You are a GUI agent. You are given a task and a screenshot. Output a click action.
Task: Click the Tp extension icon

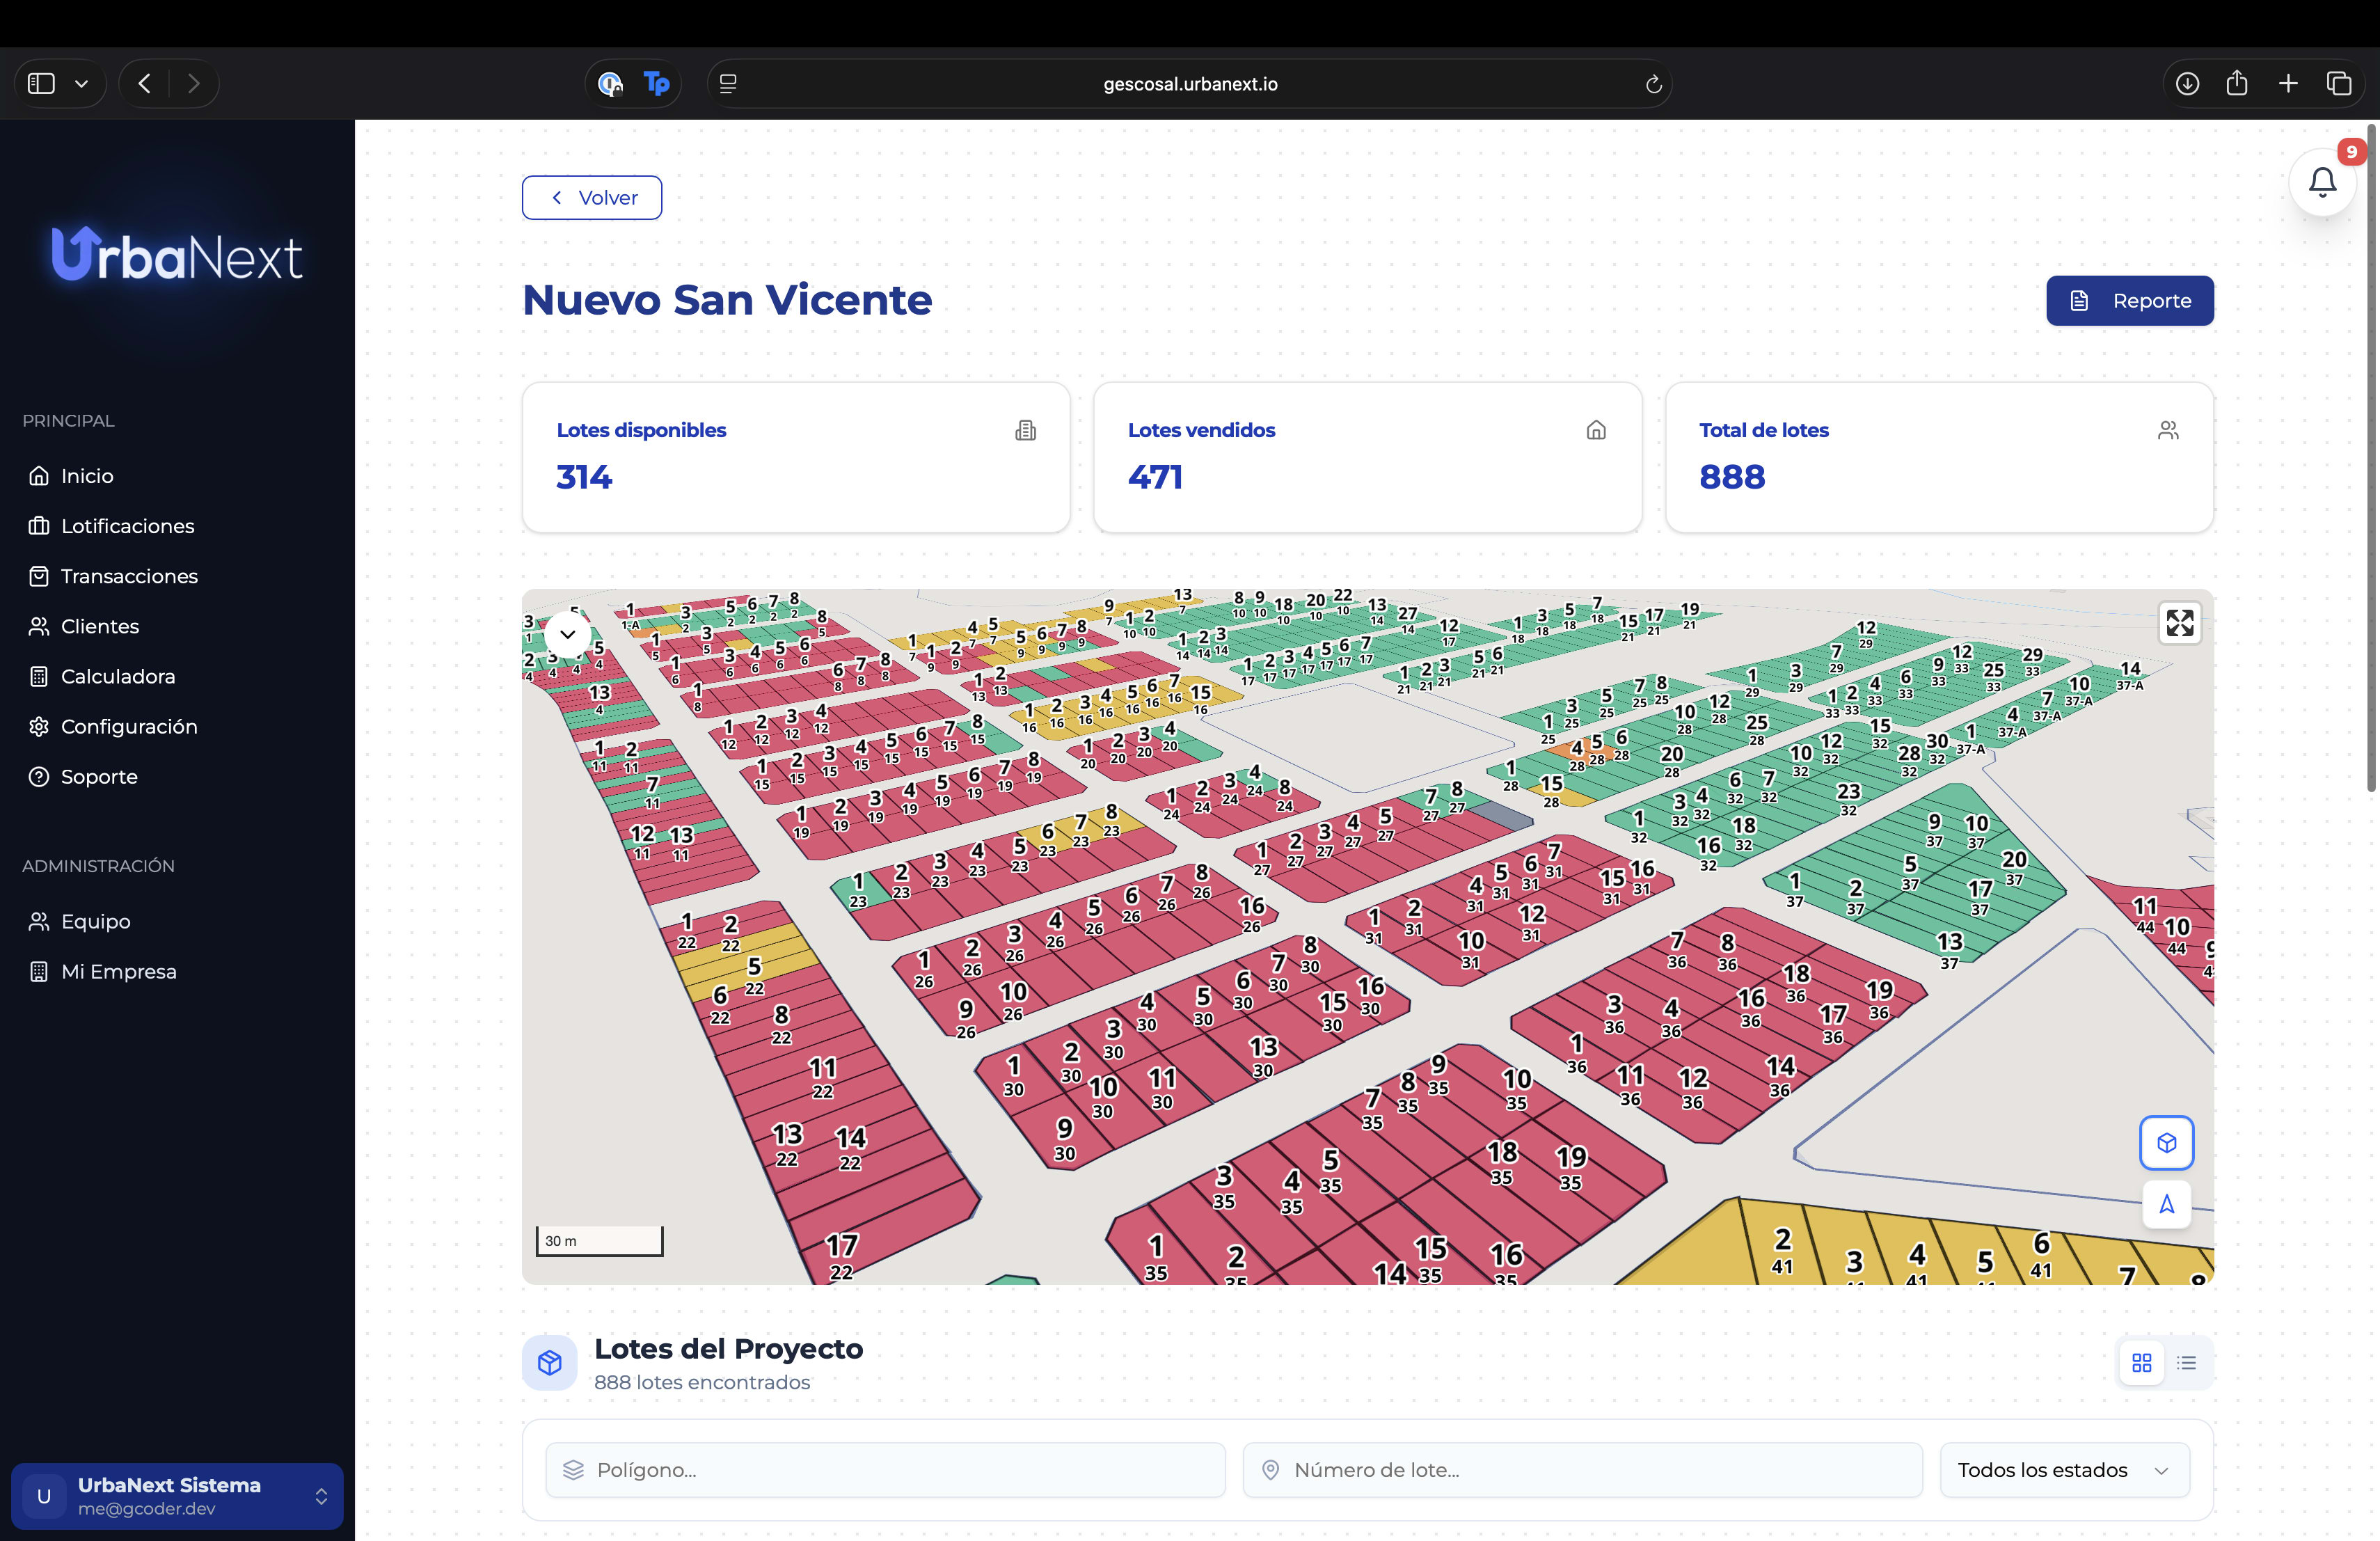pyautogui.click(x=657, y=84)
